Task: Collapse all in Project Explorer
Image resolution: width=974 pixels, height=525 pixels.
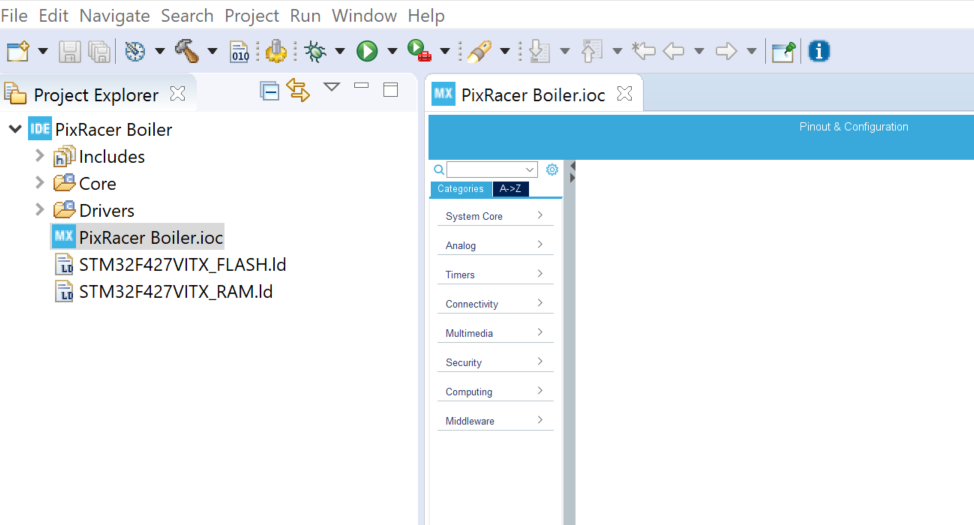Action: pos(270,91)
